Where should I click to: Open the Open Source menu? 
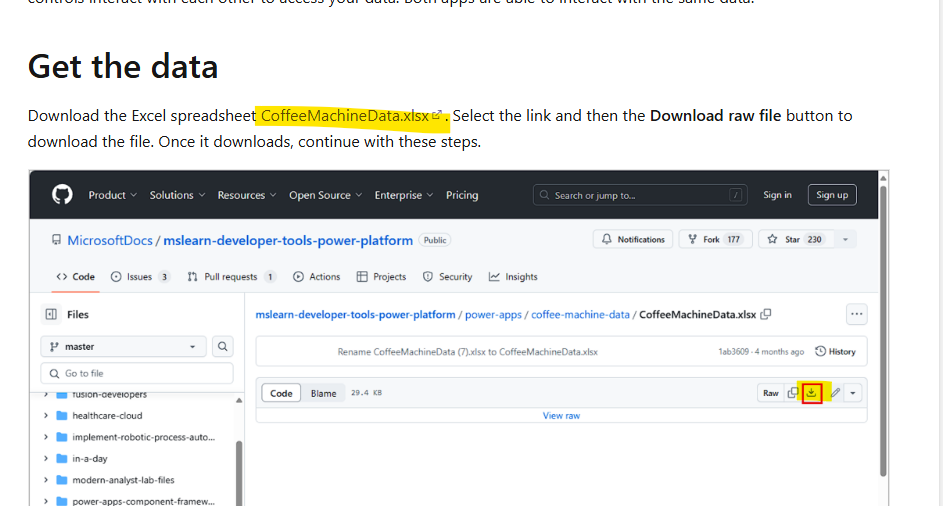click(325, 195)
